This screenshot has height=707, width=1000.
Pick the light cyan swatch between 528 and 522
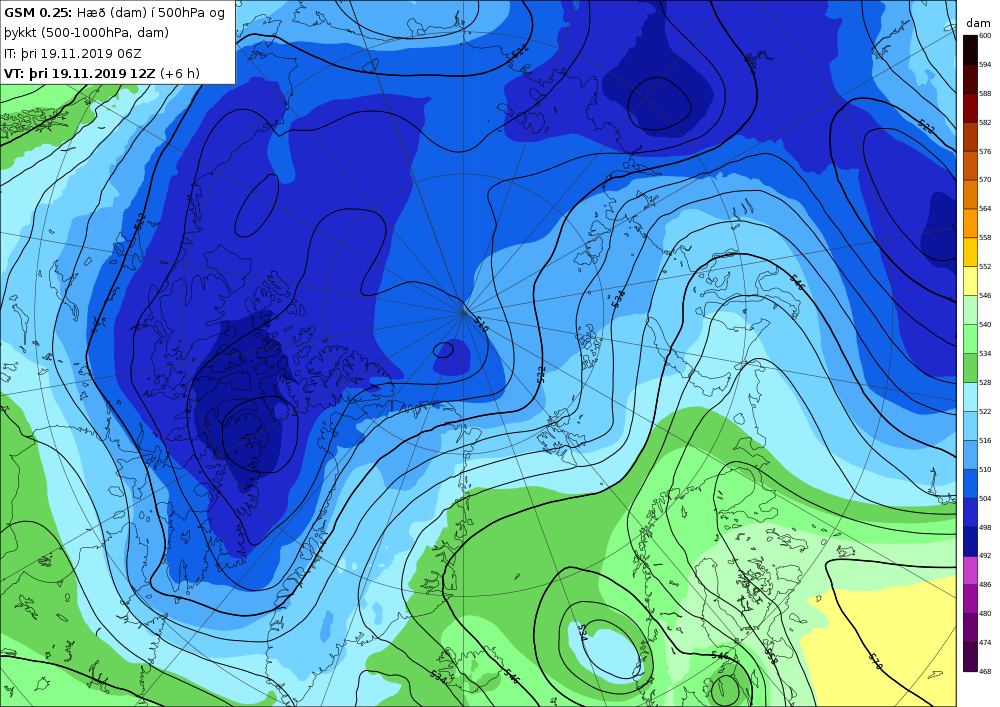click(970, 397)
